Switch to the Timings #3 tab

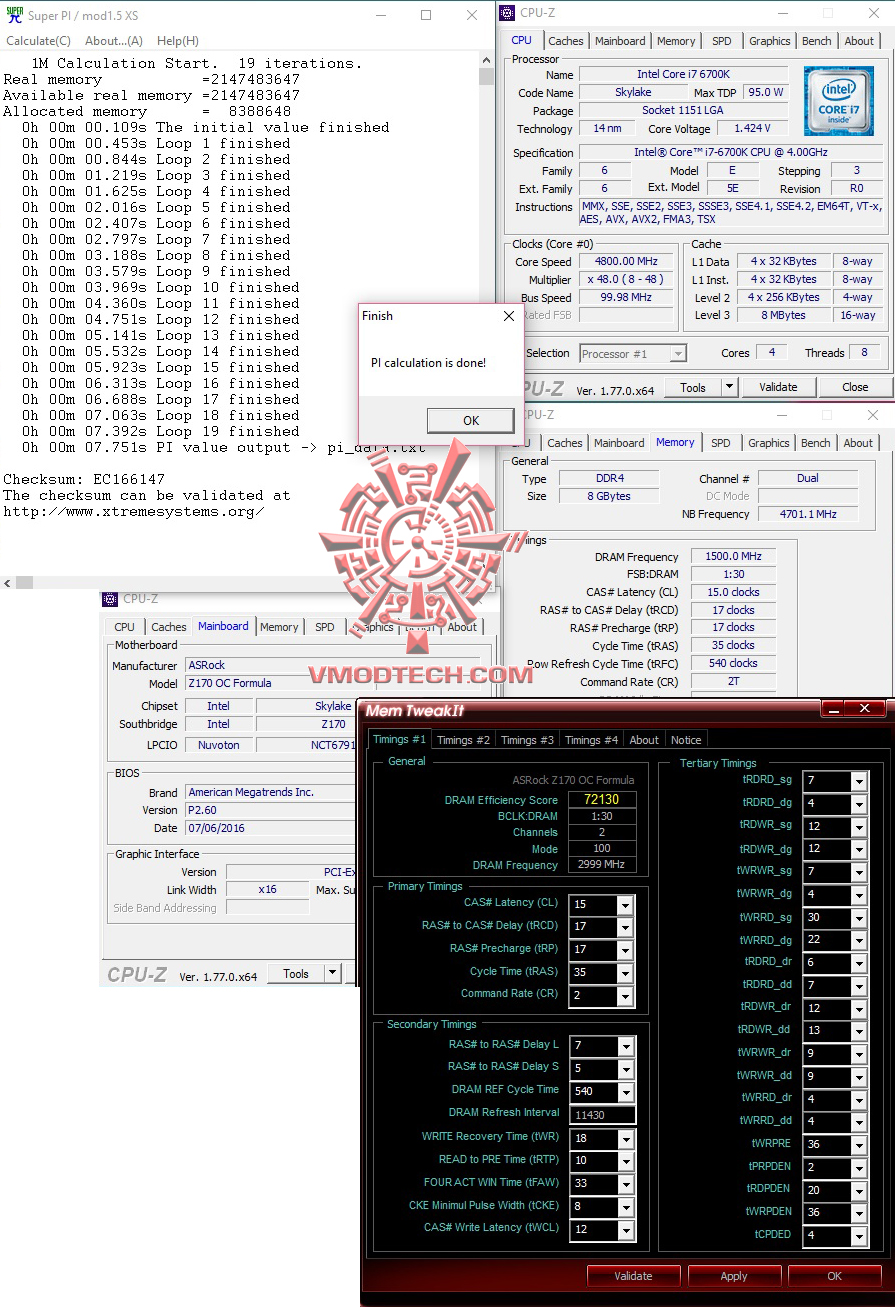pos(527,740)
